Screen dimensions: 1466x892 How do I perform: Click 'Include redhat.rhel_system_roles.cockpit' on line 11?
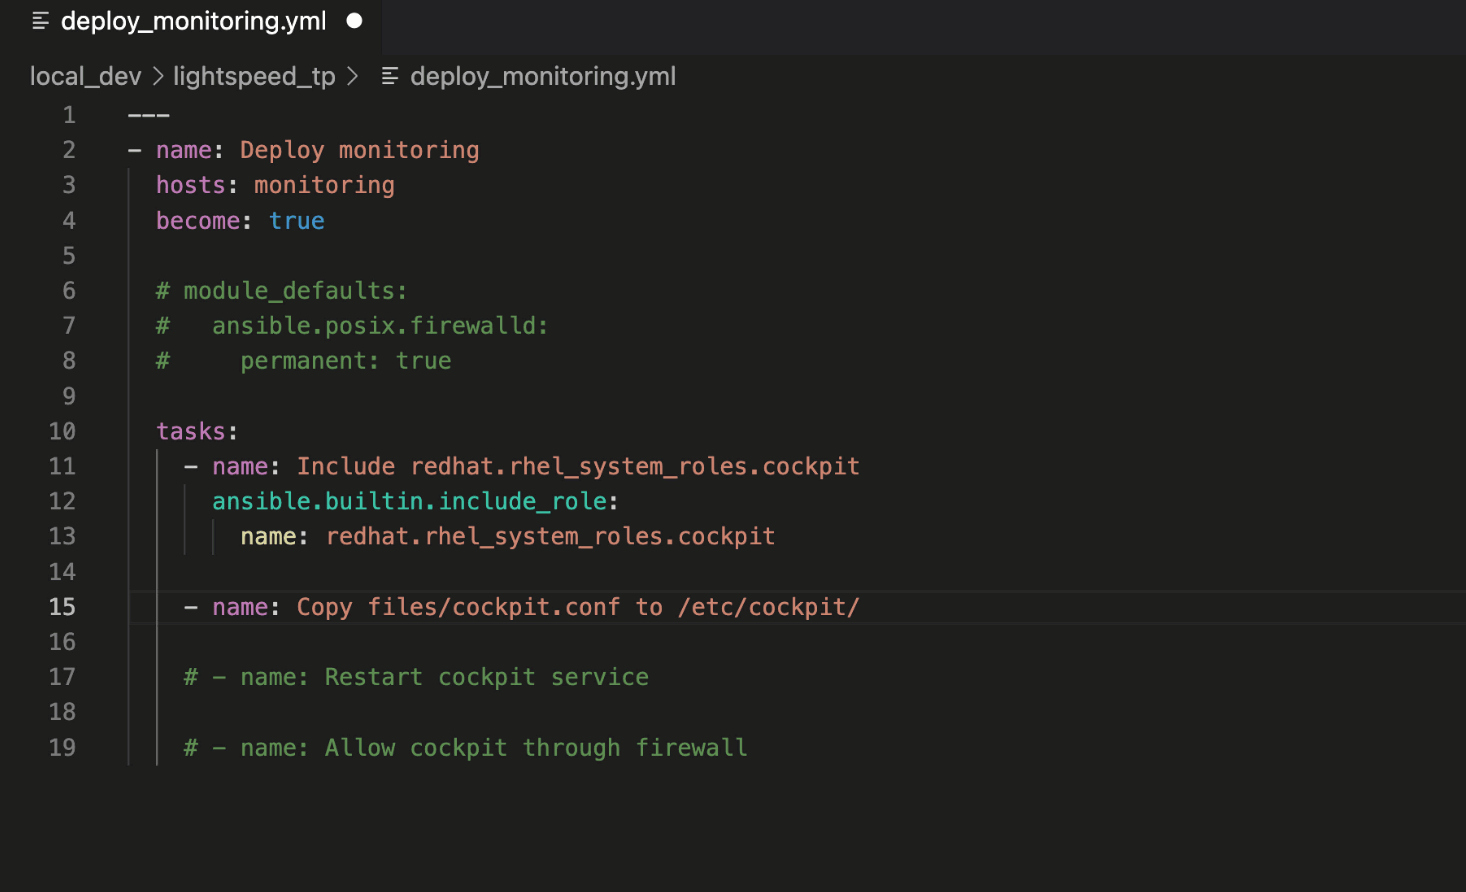[578, 467]
